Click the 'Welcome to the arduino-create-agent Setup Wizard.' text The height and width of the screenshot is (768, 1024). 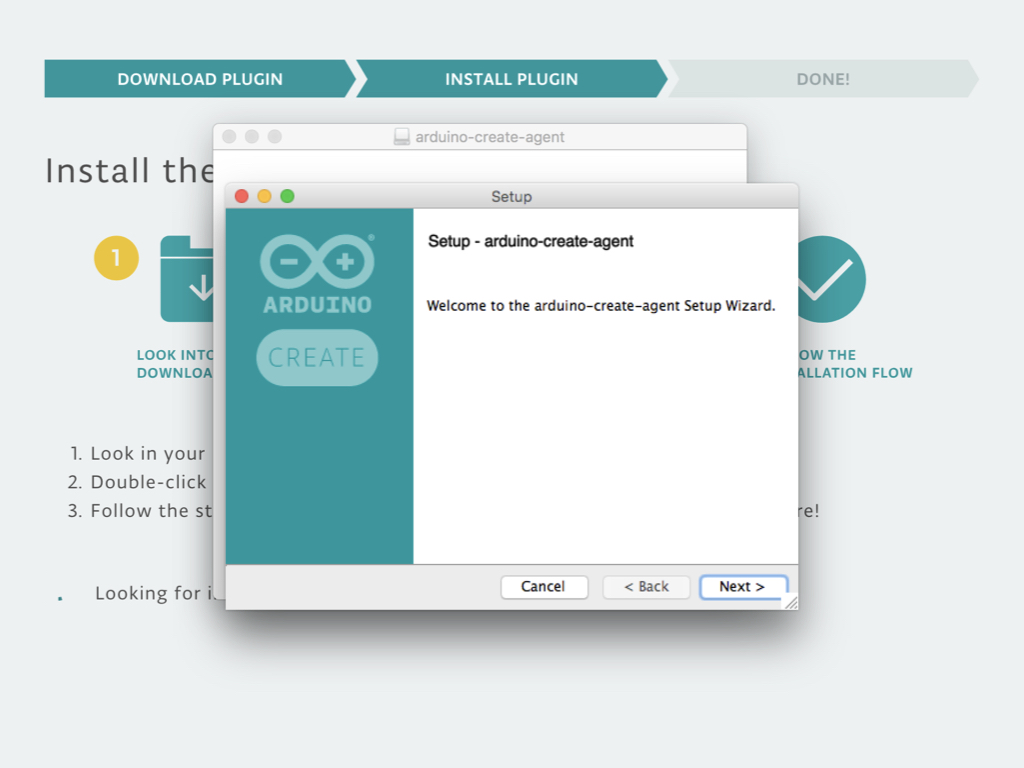[601, 306]
